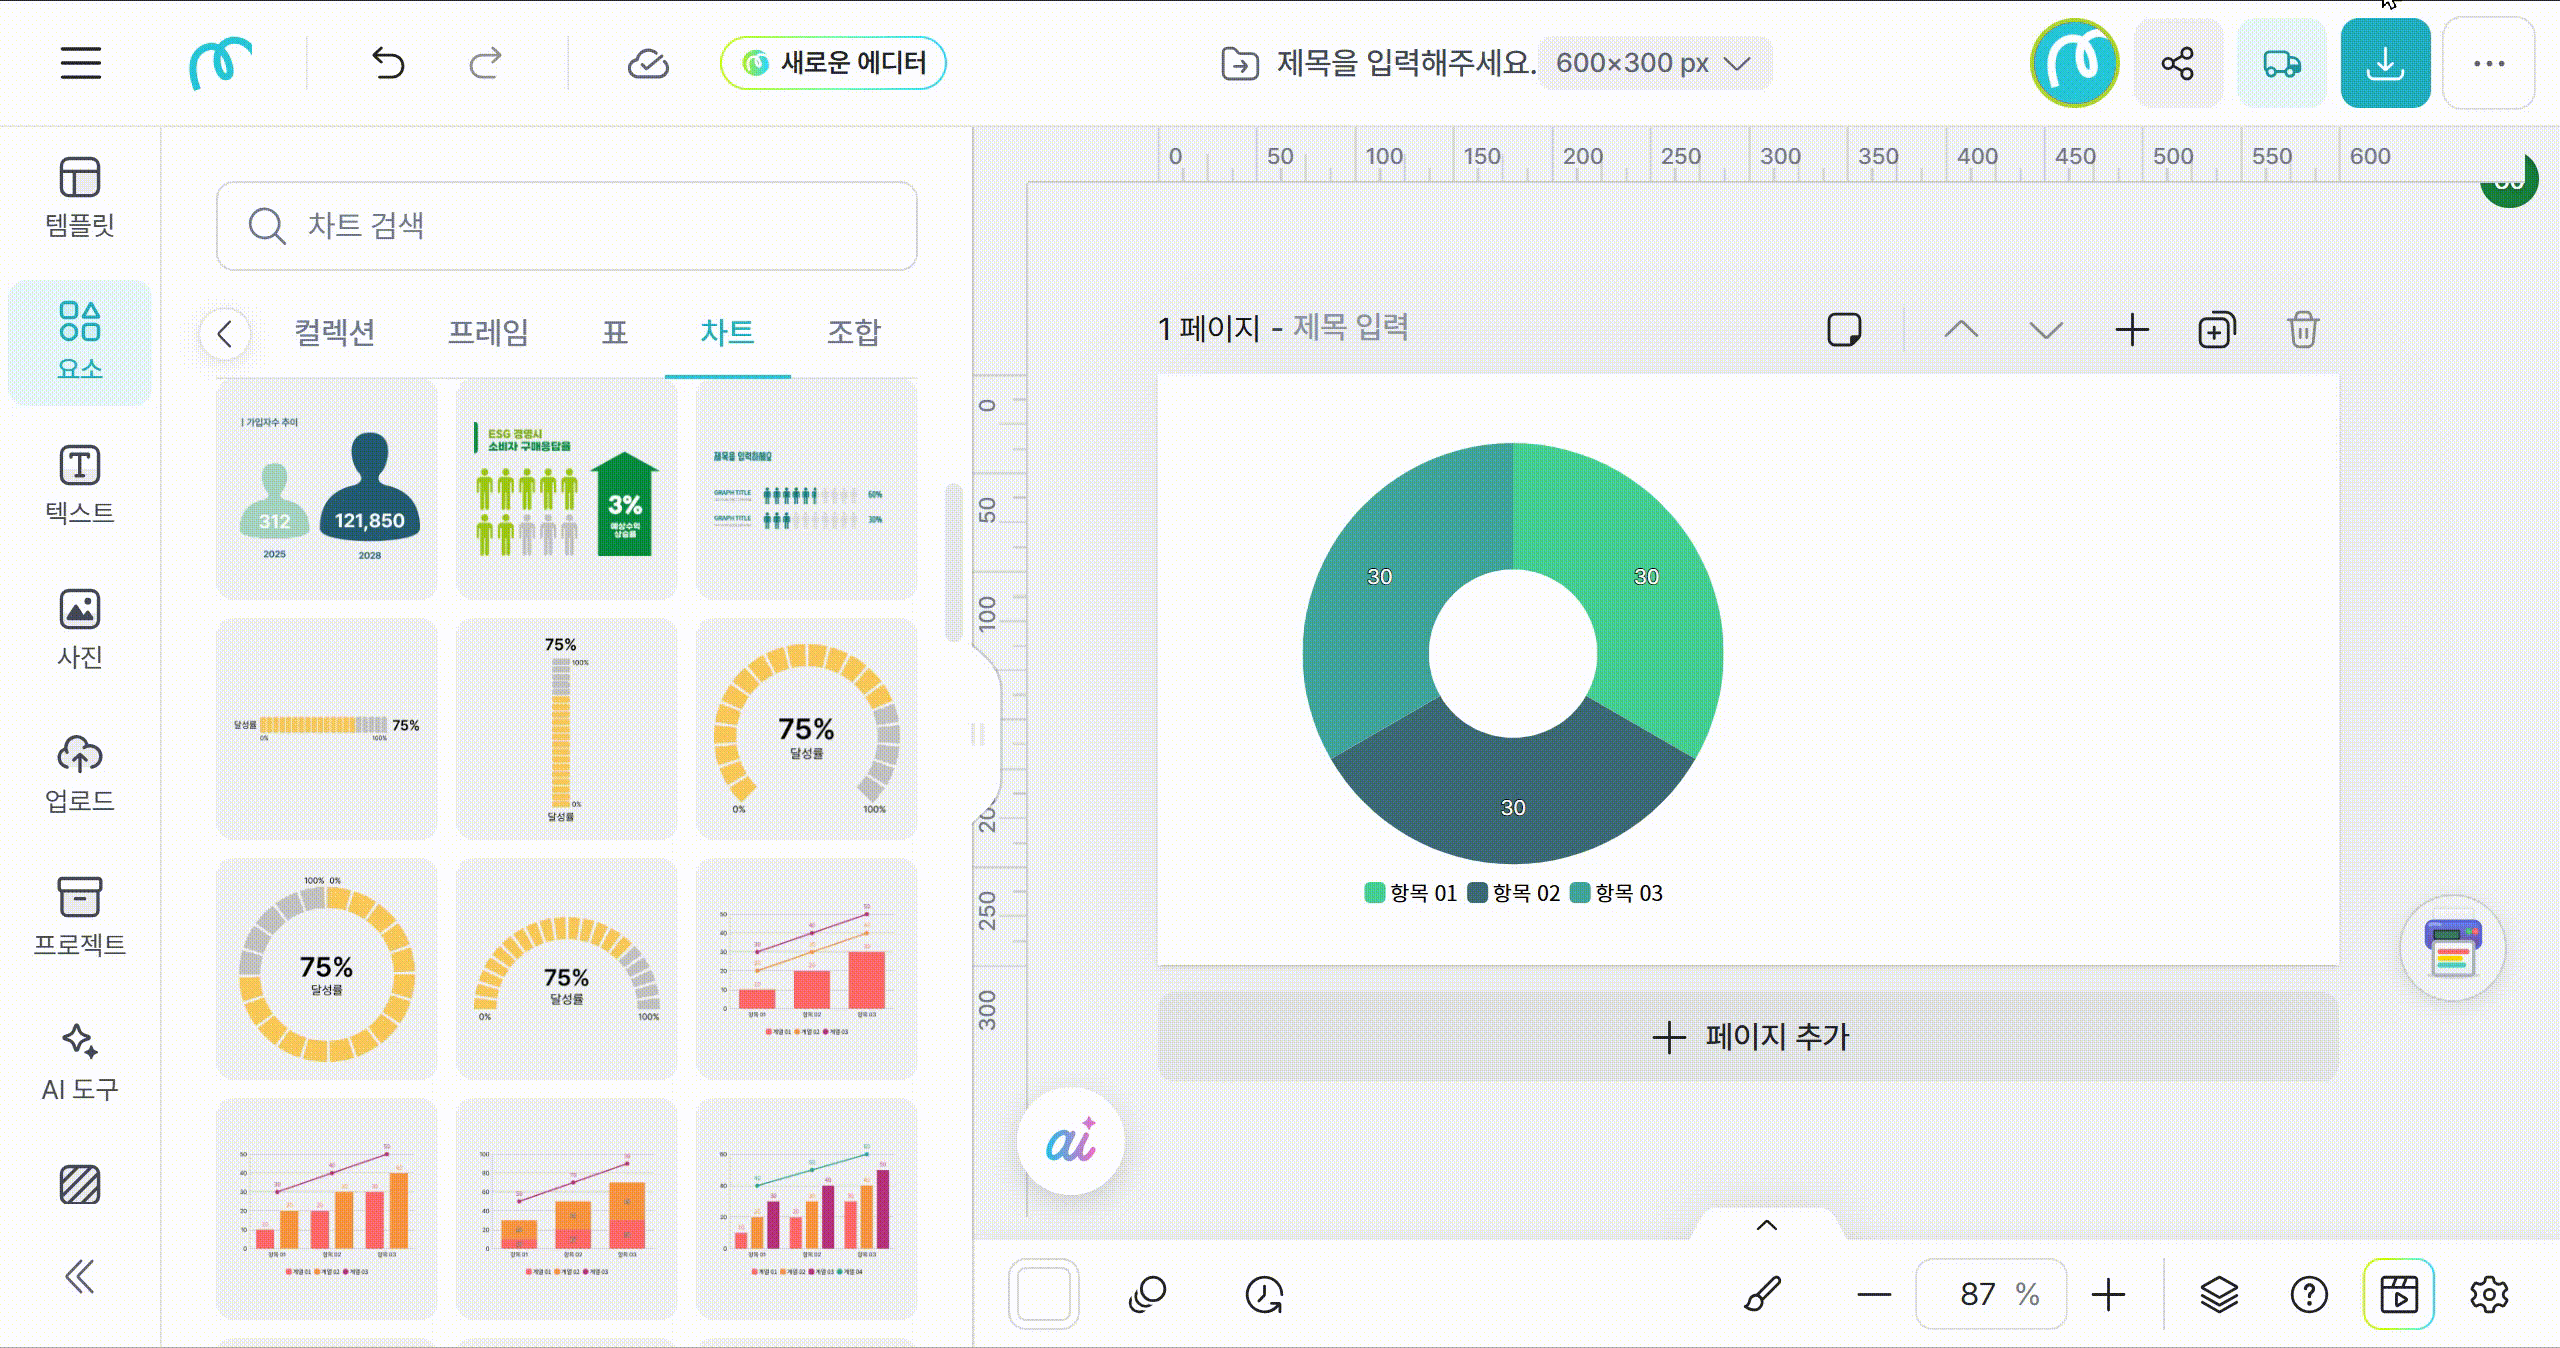Click the 차트 검색 search field
Screen dimensions: 2560x1348
[566, 226]
